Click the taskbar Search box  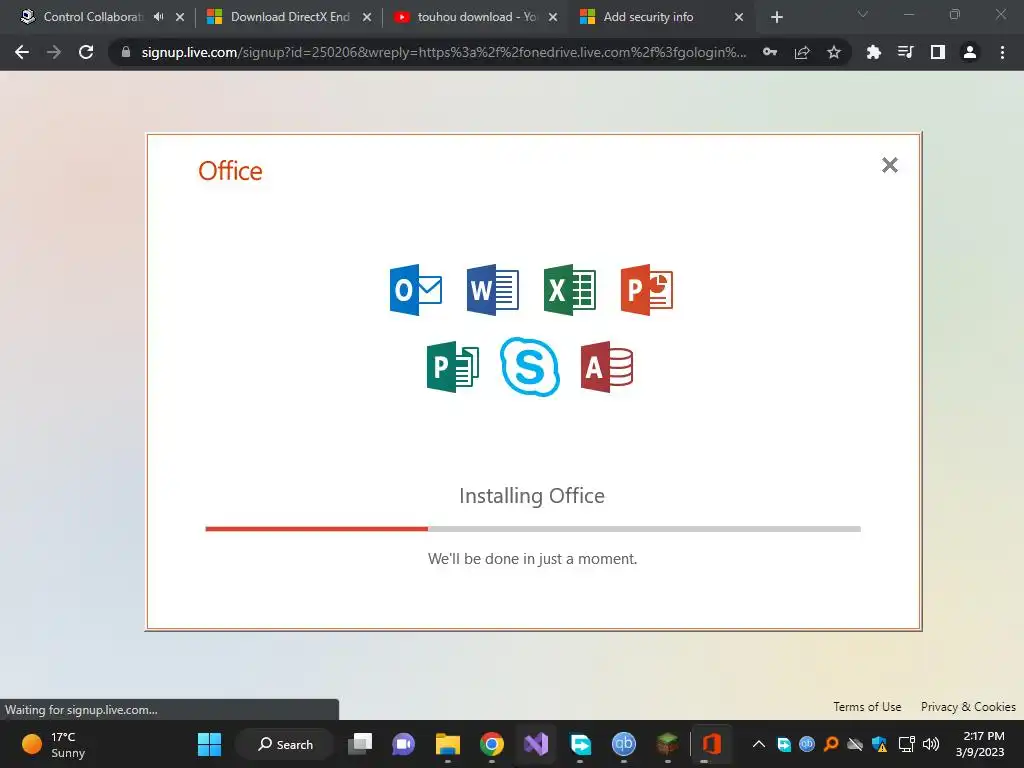tap(285, 744)
